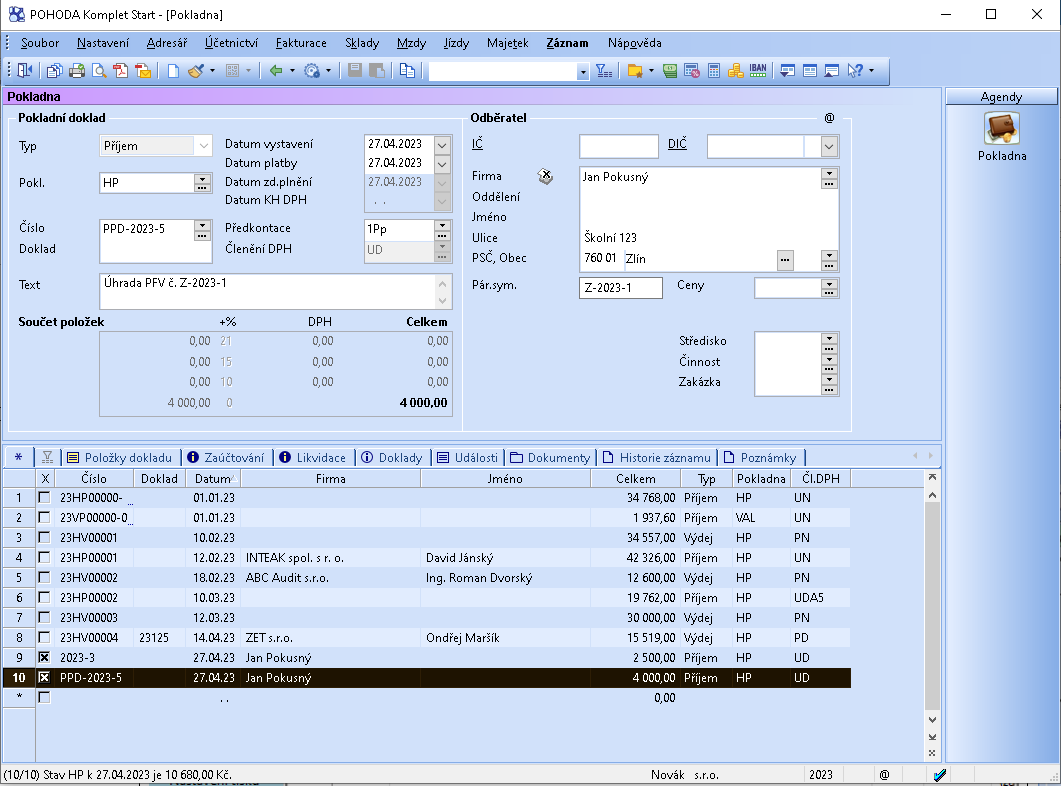This screenshot has height=786, width=1061.
Task: Click the ellipsis button next to Zlín
Action: pyautogui.click(x=785, y=260)
